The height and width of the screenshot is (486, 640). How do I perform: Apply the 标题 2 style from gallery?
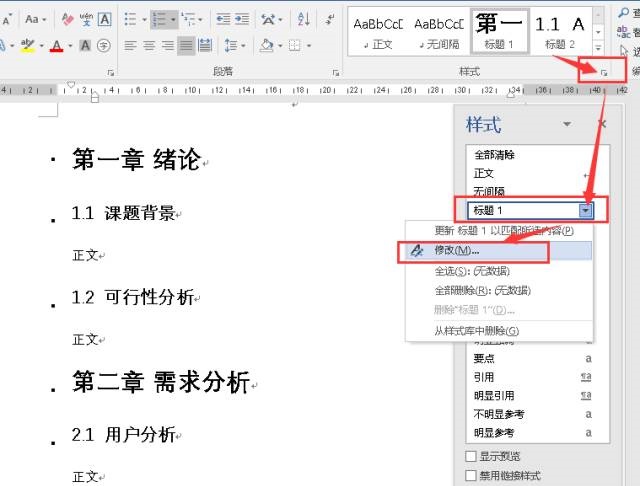562,30
